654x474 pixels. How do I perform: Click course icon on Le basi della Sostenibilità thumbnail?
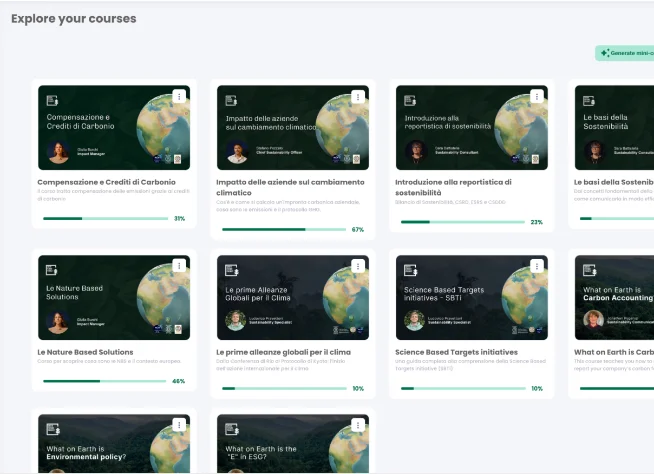click(589, 101)
